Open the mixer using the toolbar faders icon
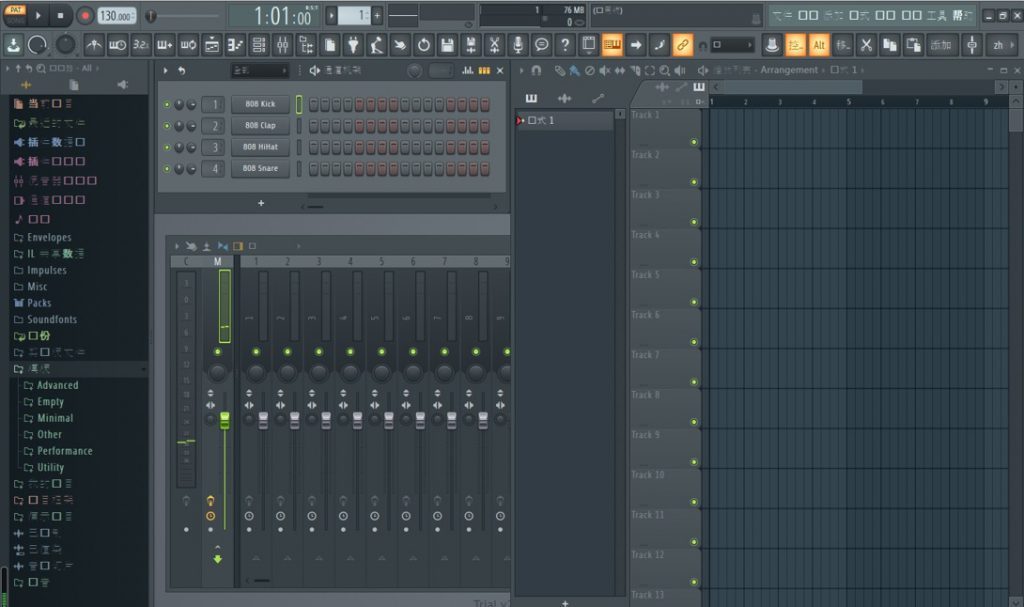Screen dimensions: 1024x607 [x=282, y=45]
